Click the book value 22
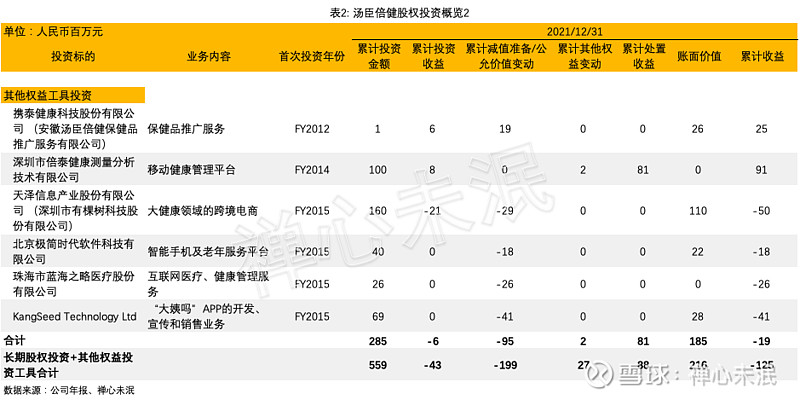Image resolution: width=800 pixels, height=400 pixels. (697, 251)
